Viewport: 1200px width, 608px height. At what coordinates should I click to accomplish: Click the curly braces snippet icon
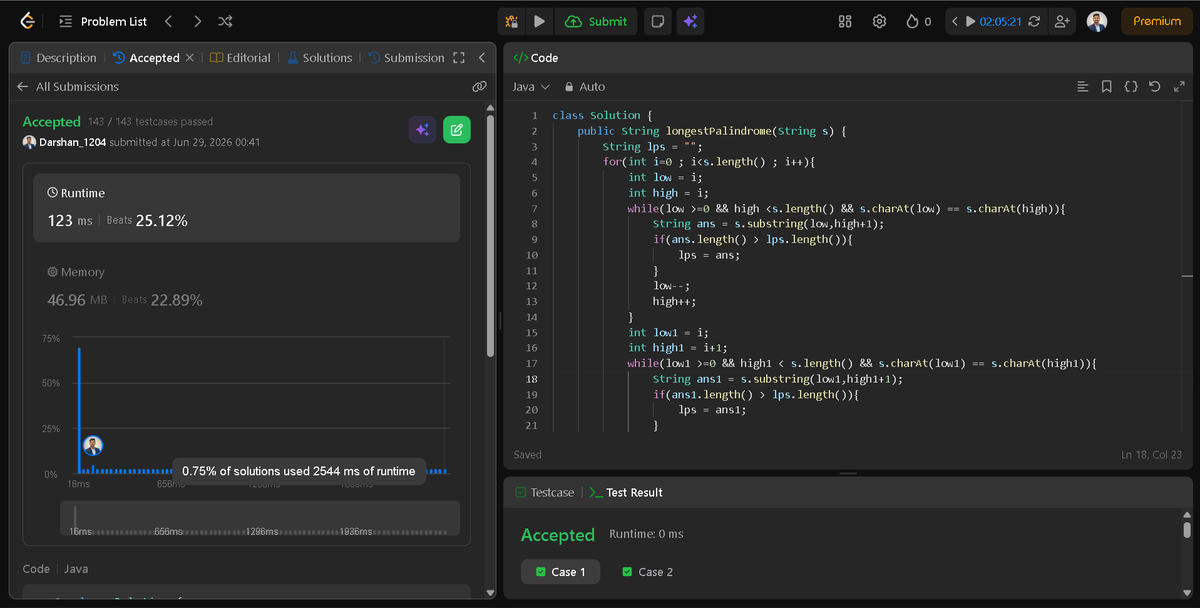(1131, 87)
